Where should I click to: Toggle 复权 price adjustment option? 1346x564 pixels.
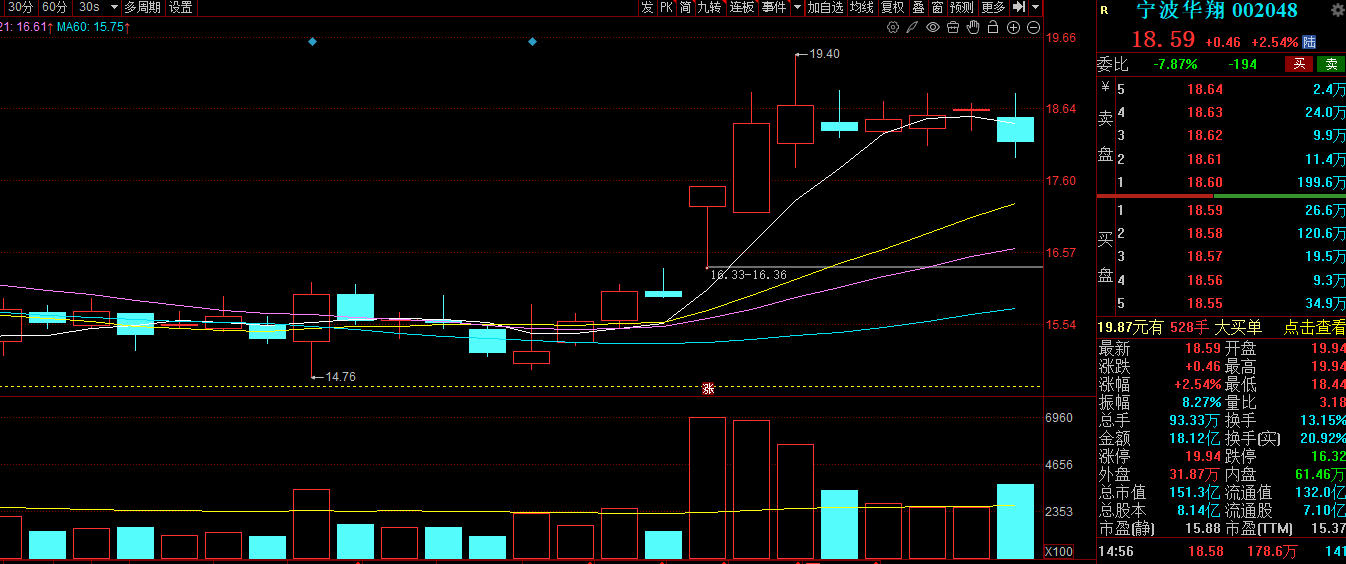click(x=892, y=7)
